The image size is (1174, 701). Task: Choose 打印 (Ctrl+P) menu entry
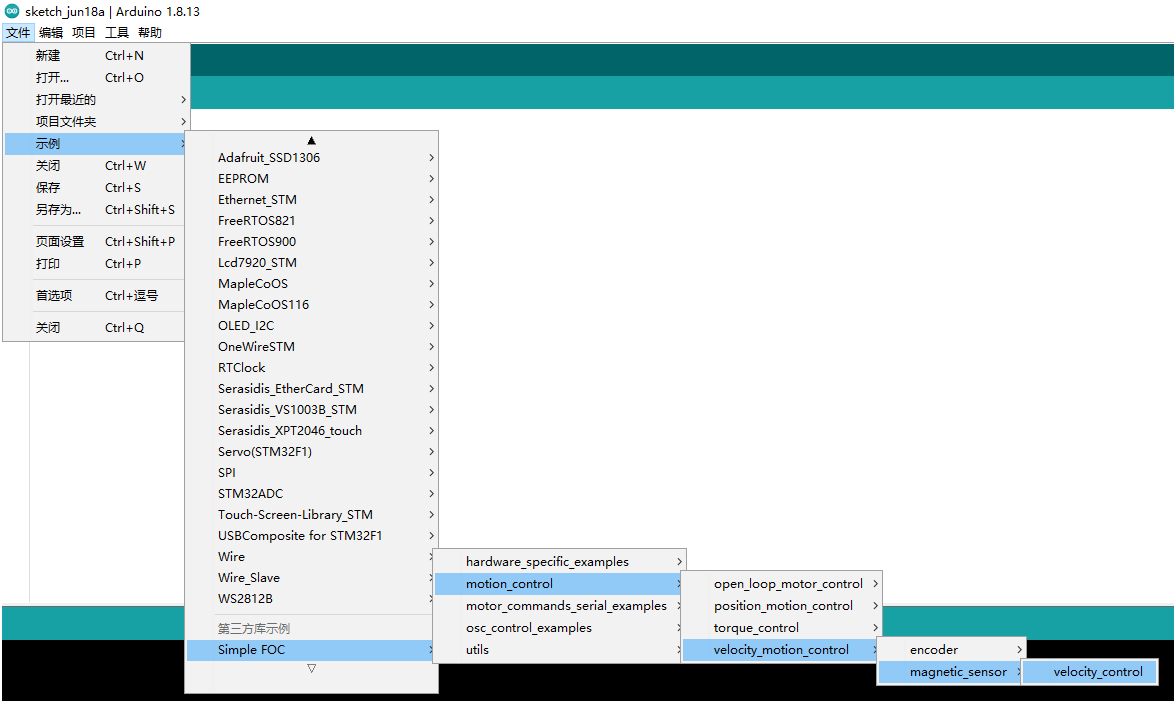point(96,264)
